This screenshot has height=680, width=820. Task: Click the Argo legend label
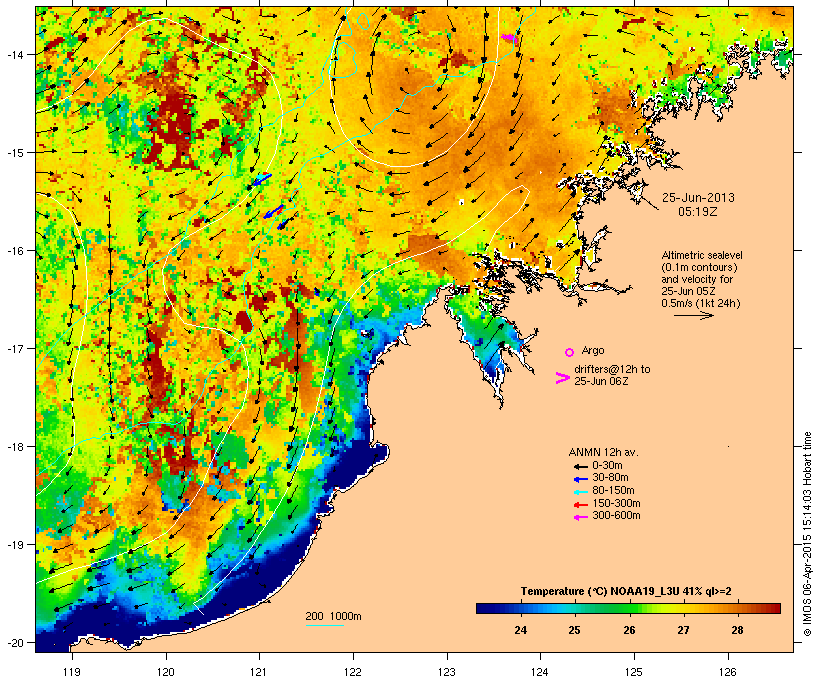(593, 350)
